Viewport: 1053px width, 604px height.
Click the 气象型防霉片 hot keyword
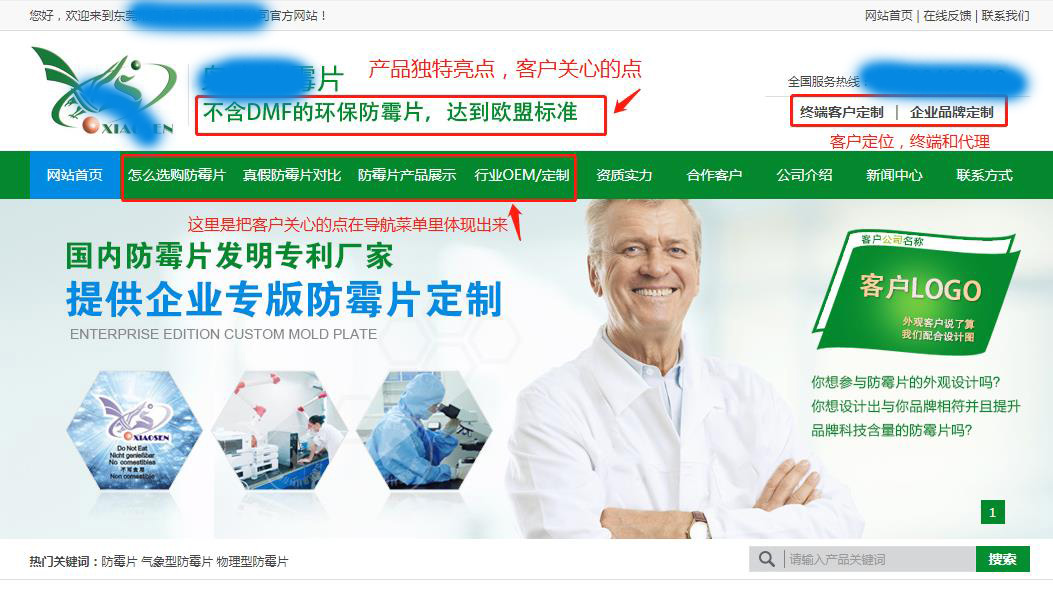click(177, 562)
